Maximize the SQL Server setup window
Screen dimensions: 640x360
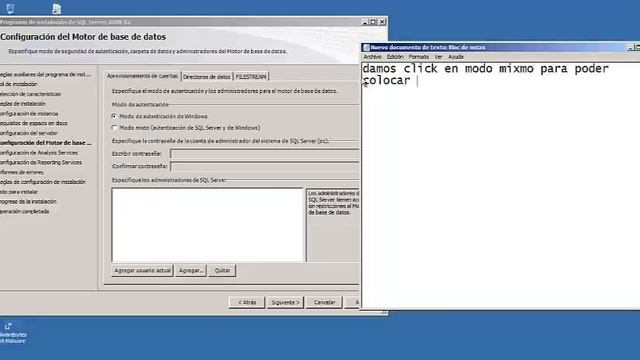(373, 22)
